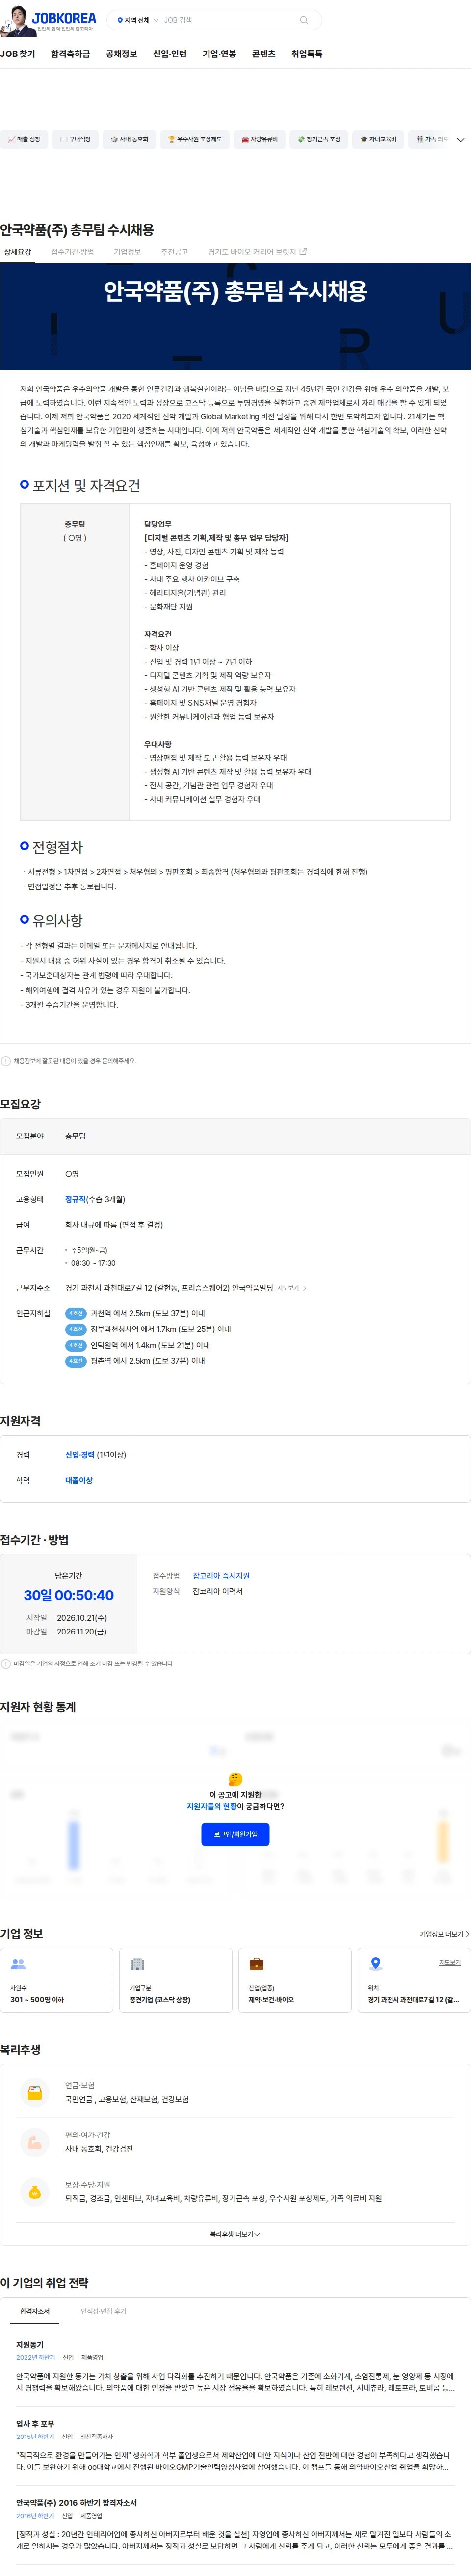Click the 전형절차 section heading

57,846
